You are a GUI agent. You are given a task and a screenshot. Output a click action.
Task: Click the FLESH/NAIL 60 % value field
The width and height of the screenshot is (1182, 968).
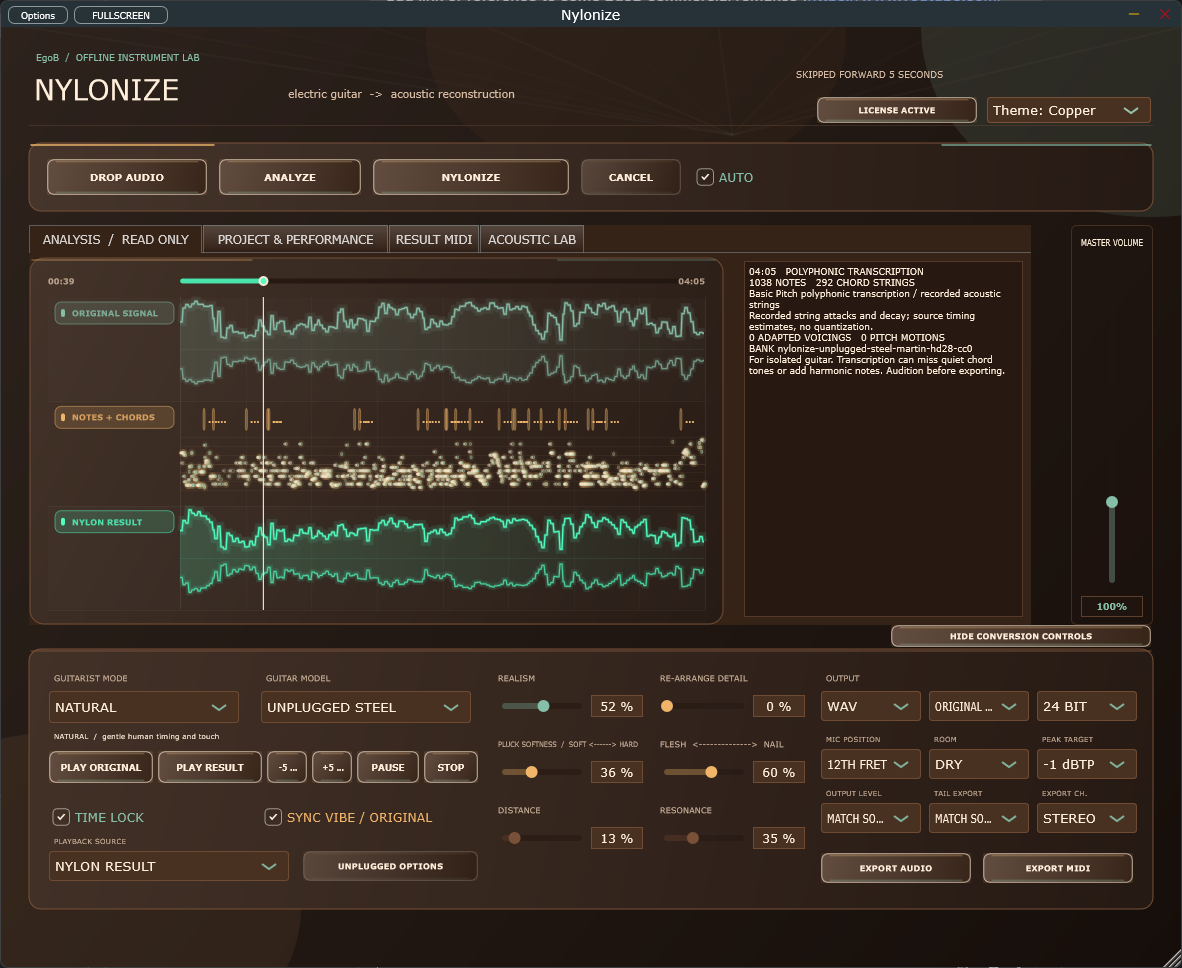click(x=779, y=772)
